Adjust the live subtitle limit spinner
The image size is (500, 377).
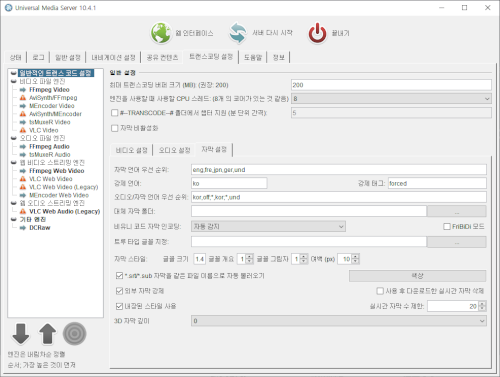coord(482,306)
